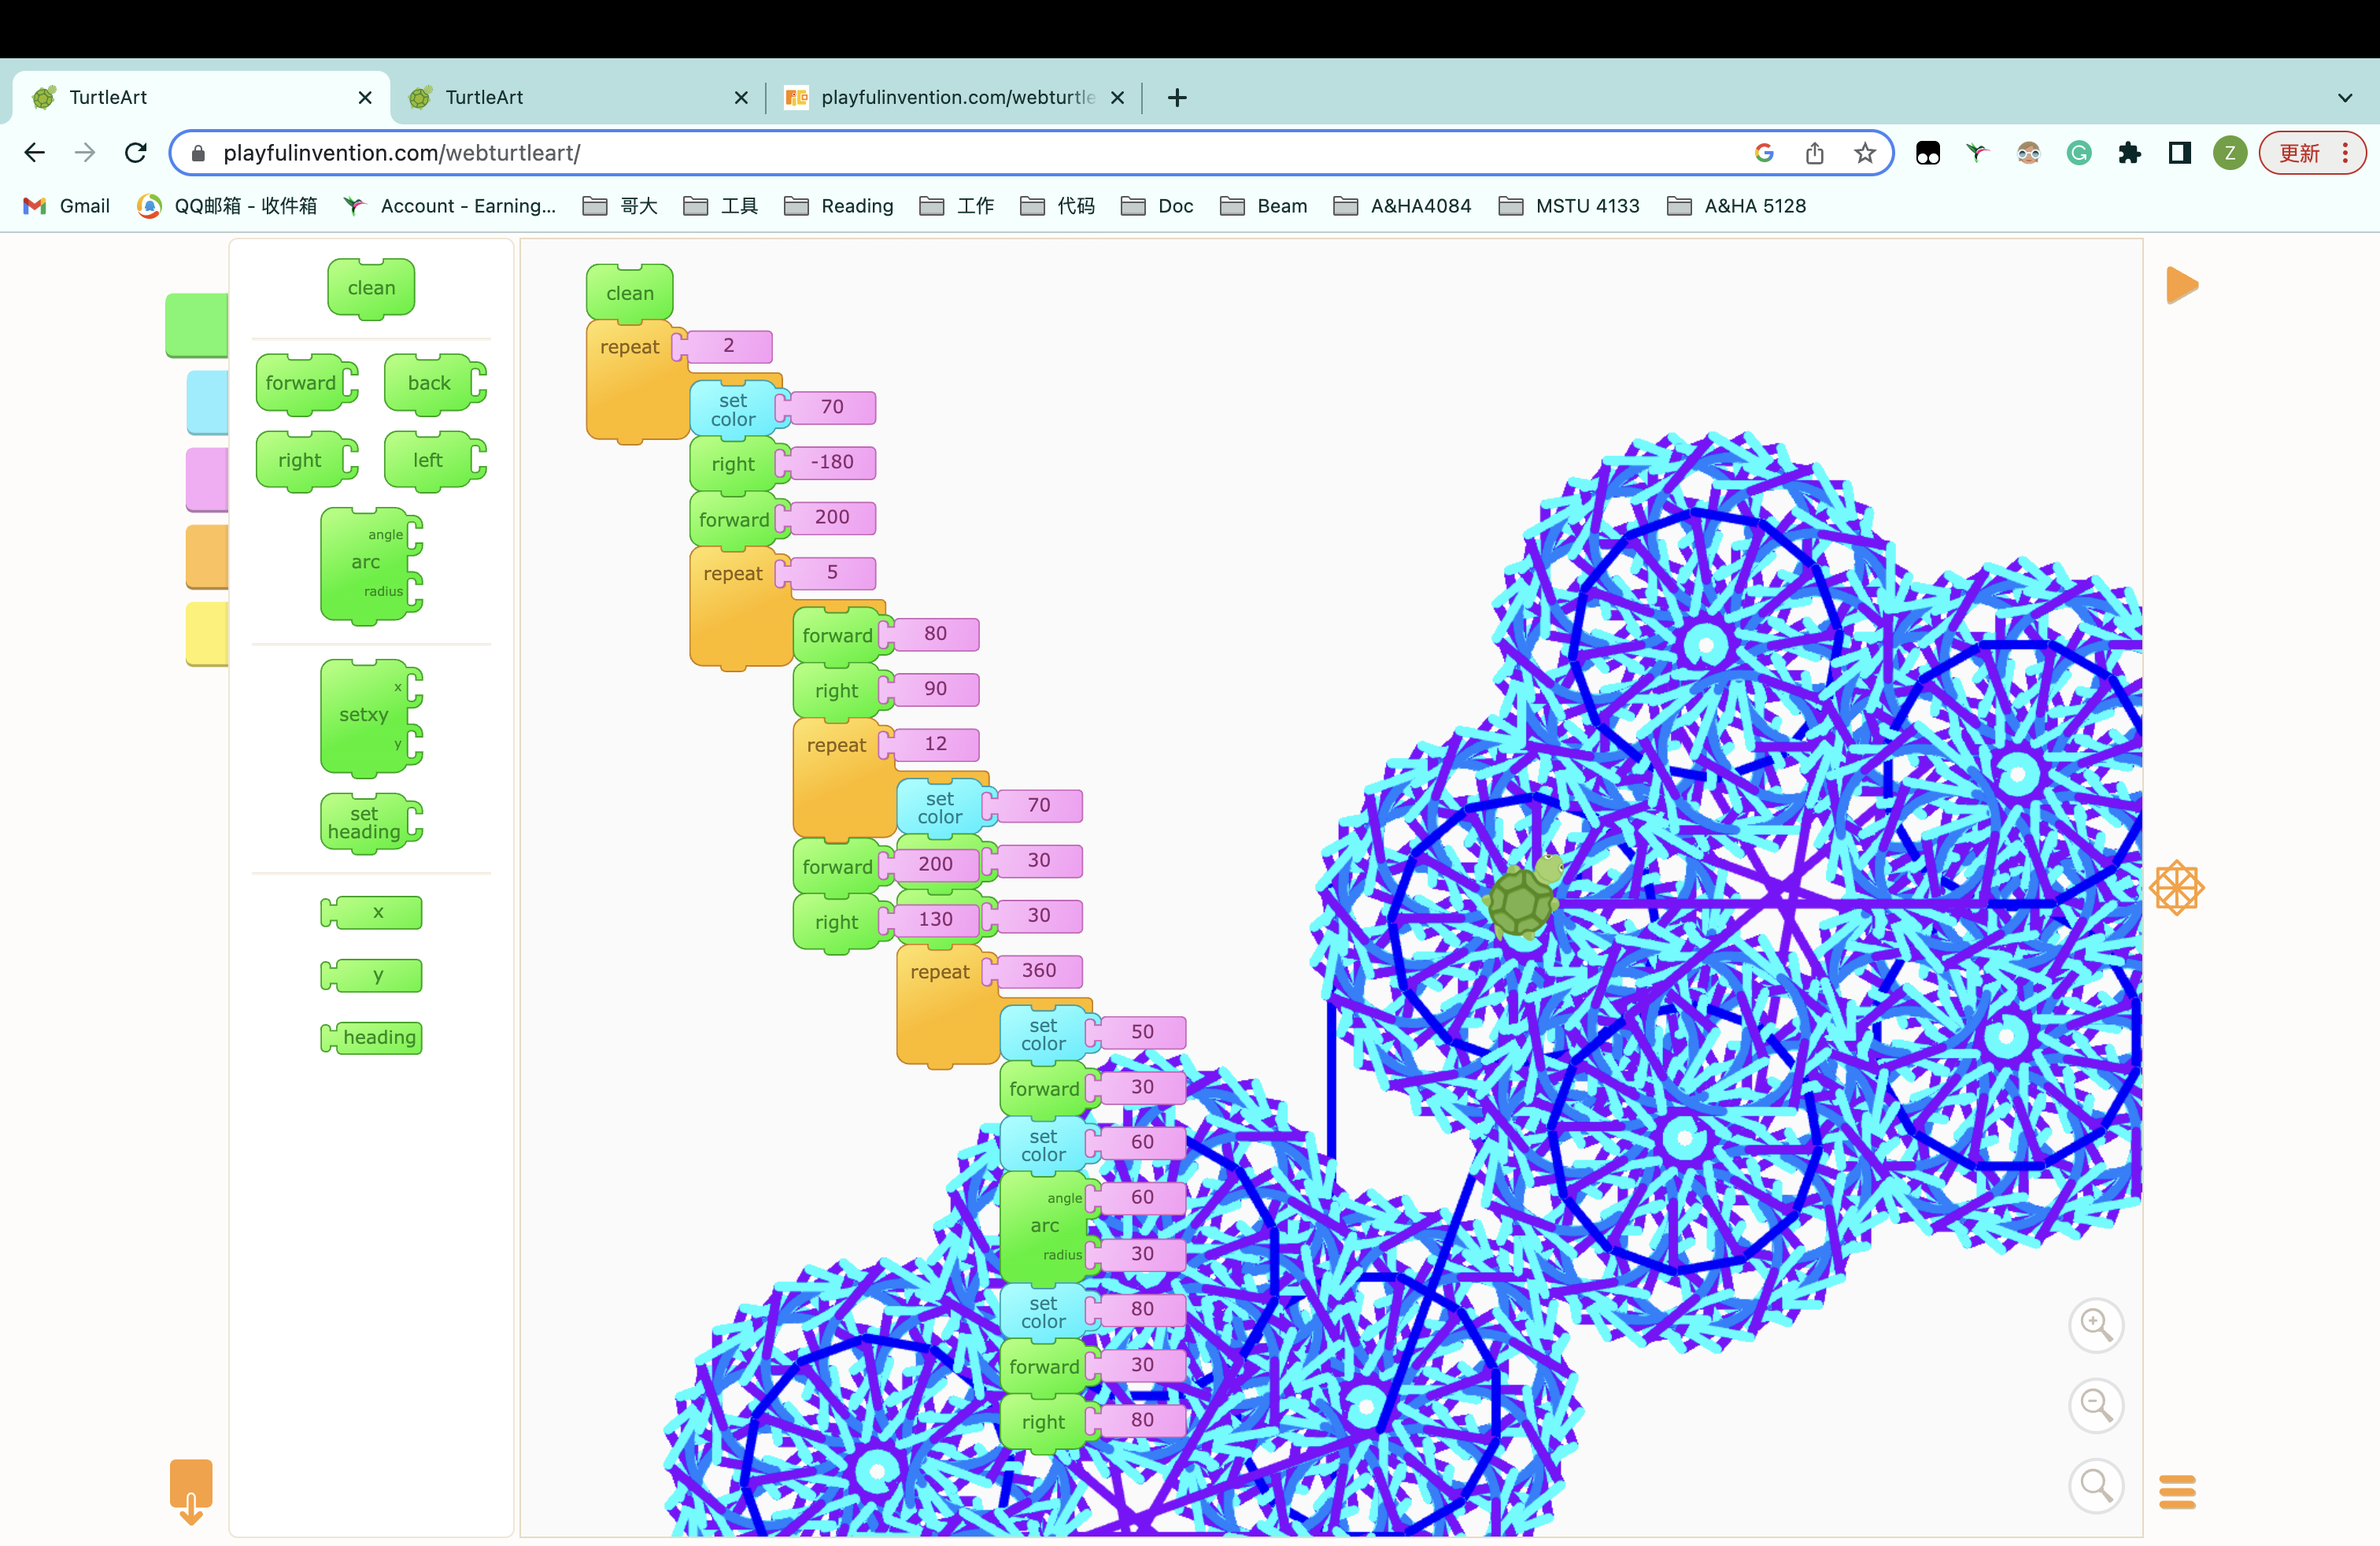This screenshot has width=2380, height=1546.
Task: Select the green turtle blocks category
Action: click(x=197, y=324)
